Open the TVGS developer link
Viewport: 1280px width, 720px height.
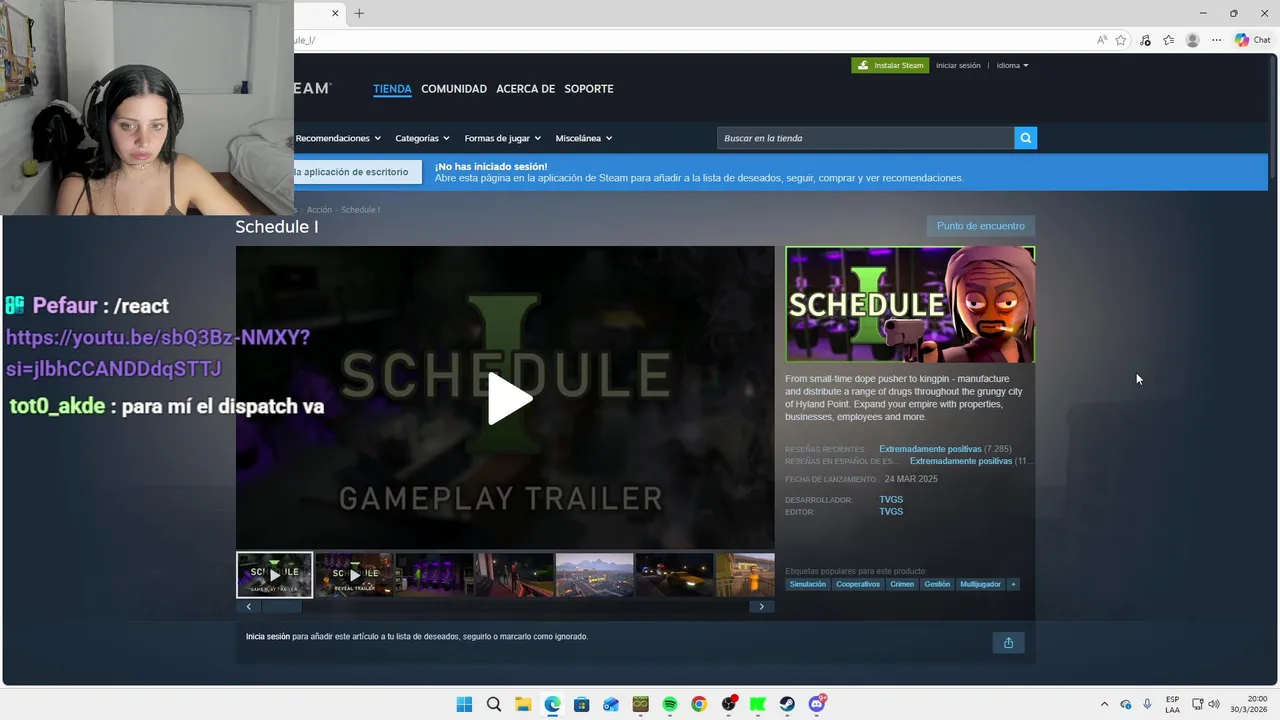891,500
